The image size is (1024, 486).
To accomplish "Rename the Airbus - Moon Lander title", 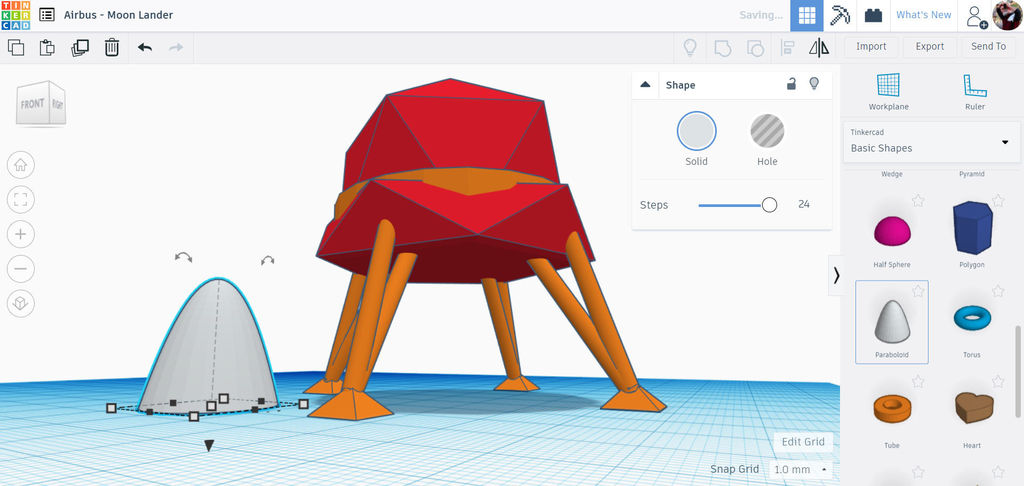I will coord(118,15).
